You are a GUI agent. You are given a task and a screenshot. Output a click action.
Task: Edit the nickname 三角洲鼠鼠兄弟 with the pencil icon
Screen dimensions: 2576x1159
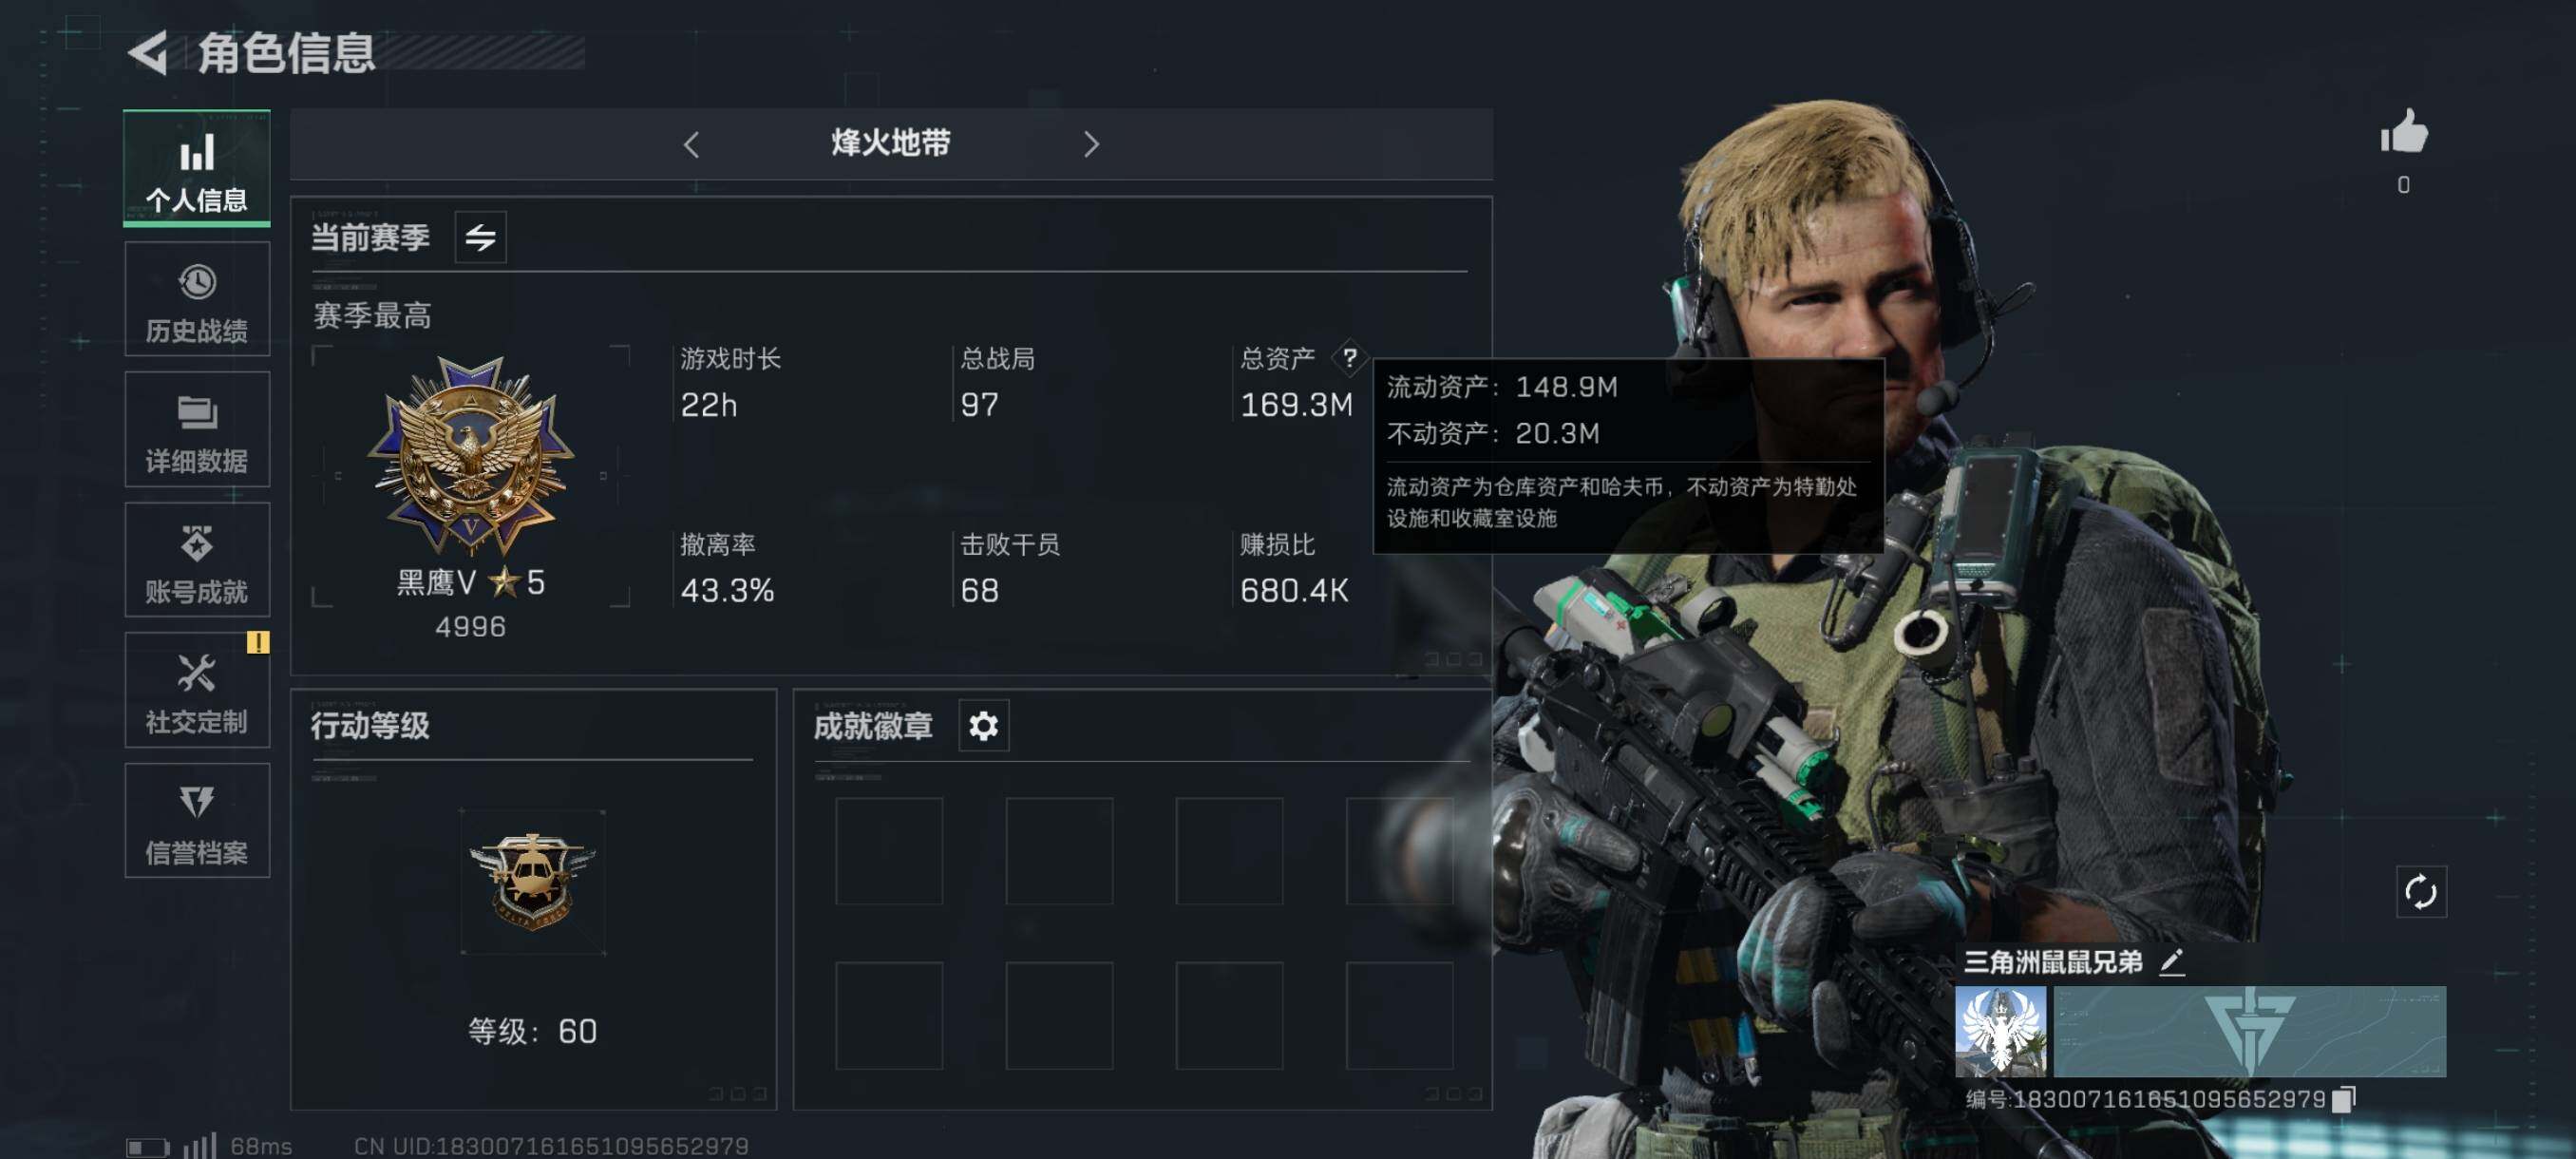tap(2172, 962)
